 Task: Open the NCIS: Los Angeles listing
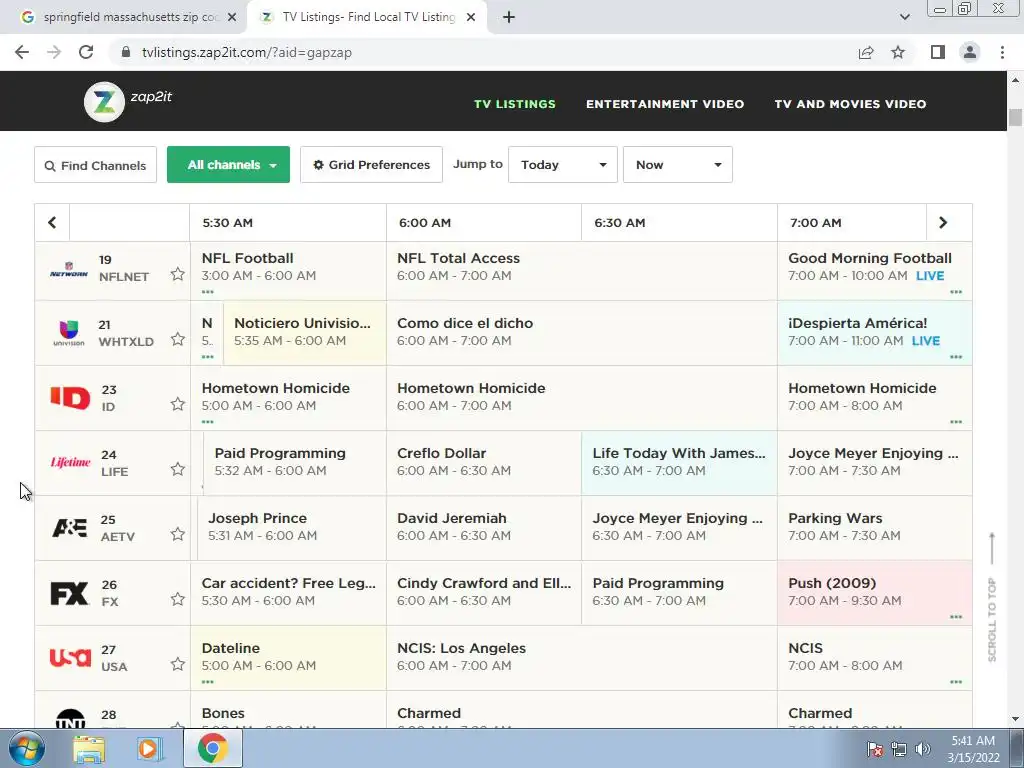(581, 657)
